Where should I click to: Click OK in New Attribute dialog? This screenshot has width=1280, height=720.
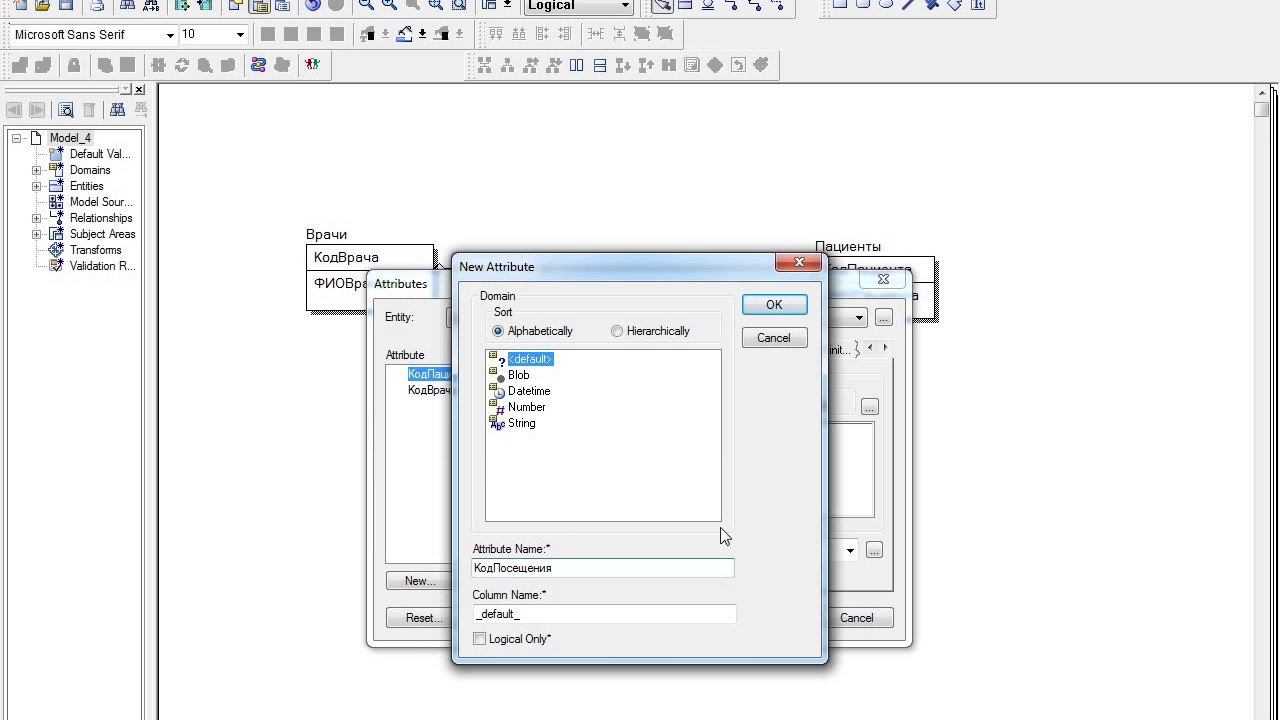pyautogui.click(x=774, y=305)
